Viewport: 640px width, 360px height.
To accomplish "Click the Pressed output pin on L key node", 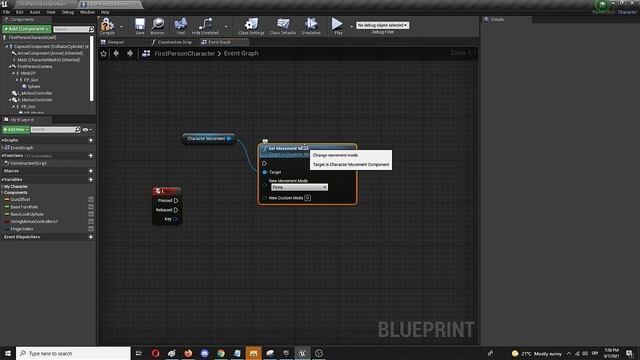I will pos(176,200).
